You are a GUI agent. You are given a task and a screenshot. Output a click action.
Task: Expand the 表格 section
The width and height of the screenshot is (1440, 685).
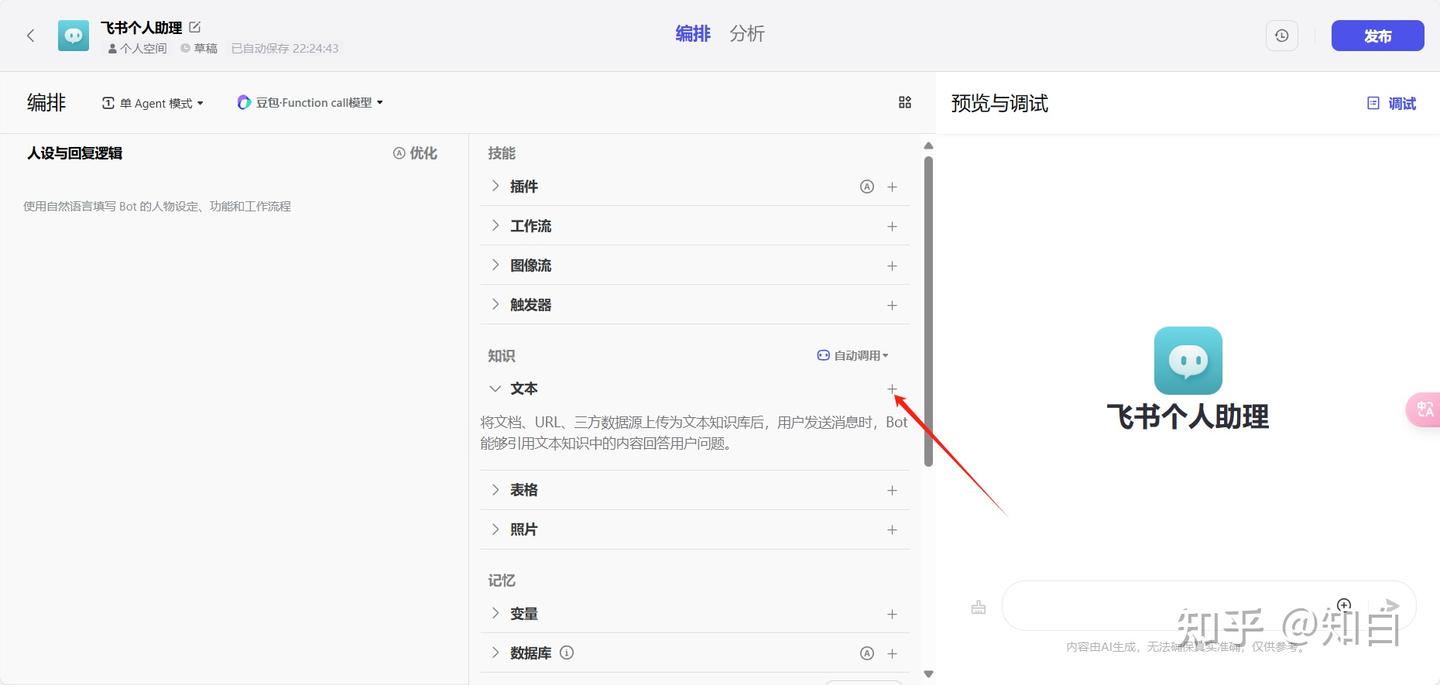[495, 489]
